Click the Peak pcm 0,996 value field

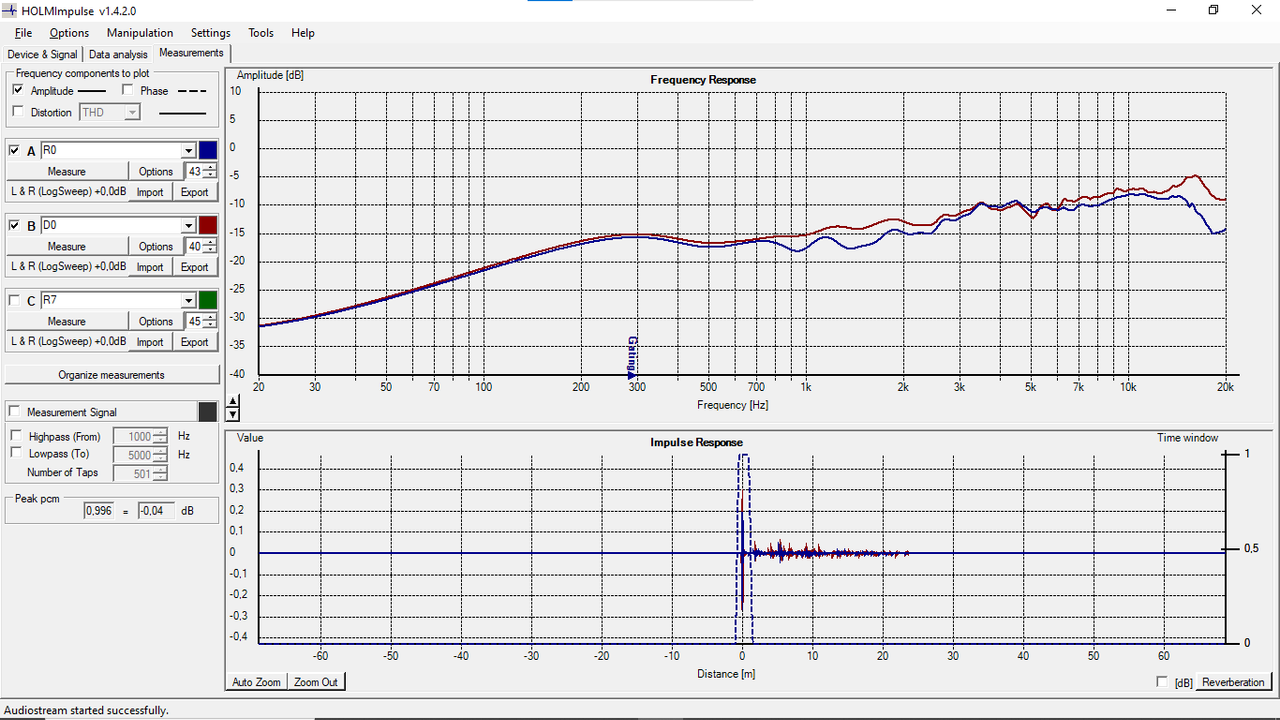point(100,511)
